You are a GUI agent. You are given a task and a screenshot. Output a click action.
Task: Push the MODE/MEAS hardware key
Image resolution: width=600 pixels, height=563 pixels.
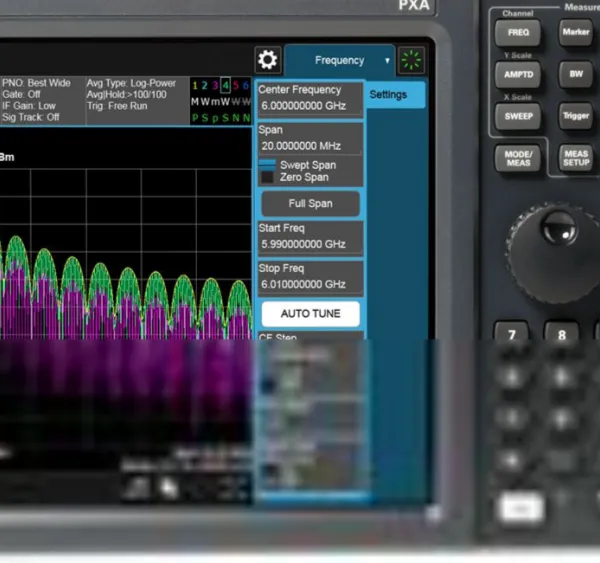(518, 158)
